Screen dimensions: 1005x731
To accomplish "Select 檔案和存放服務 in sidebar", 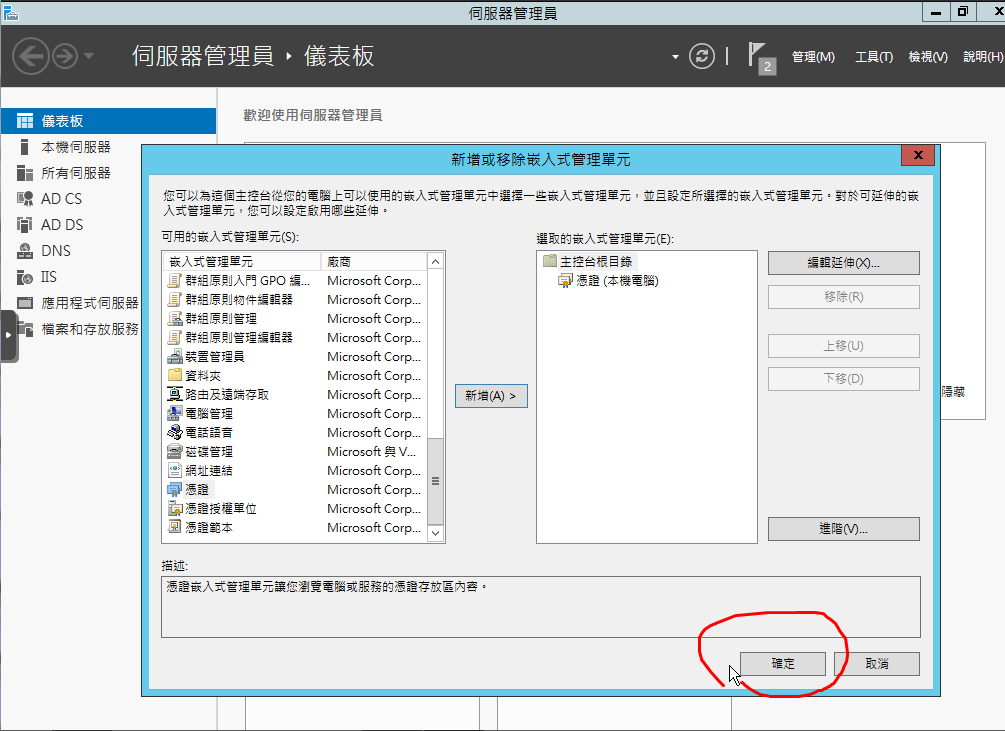I will [x=90, y=329].
